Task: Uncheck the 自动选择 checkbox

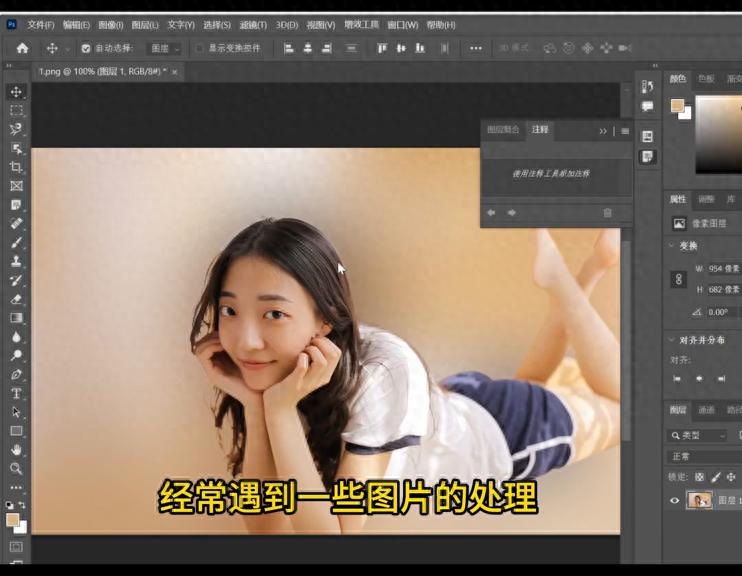Action: tap(86, 48)
